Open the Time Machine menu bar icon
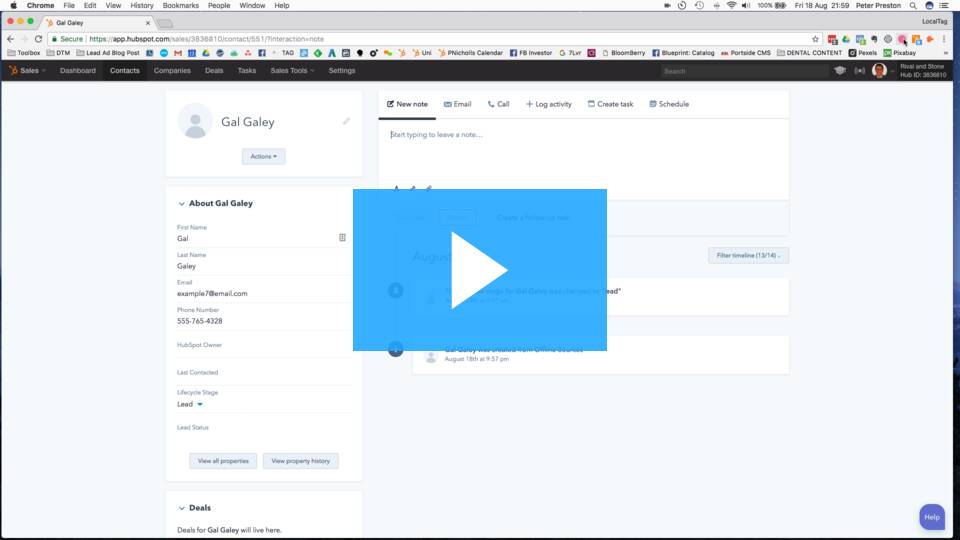The image size is (960, 540). tap(699, 6)
